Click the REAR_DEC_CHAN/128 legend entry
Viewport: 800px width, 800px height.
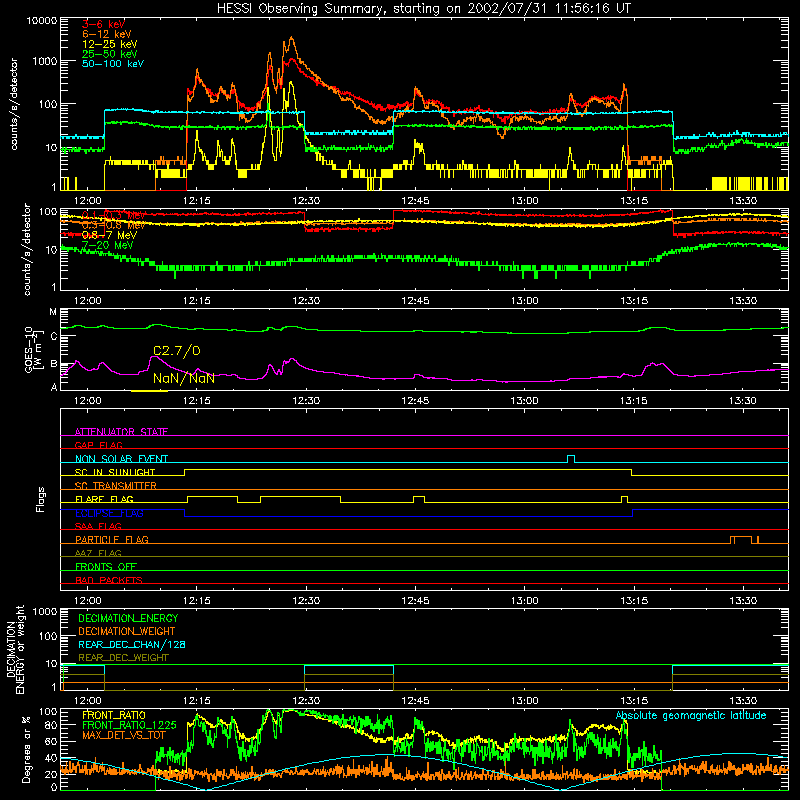tap(132, 644)
